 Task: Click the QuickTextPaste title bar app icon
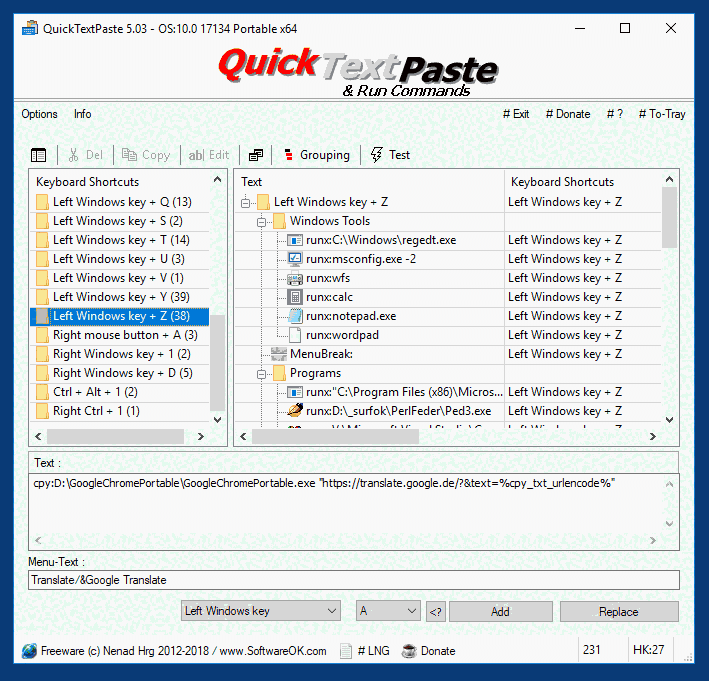[x=29, y=28]
